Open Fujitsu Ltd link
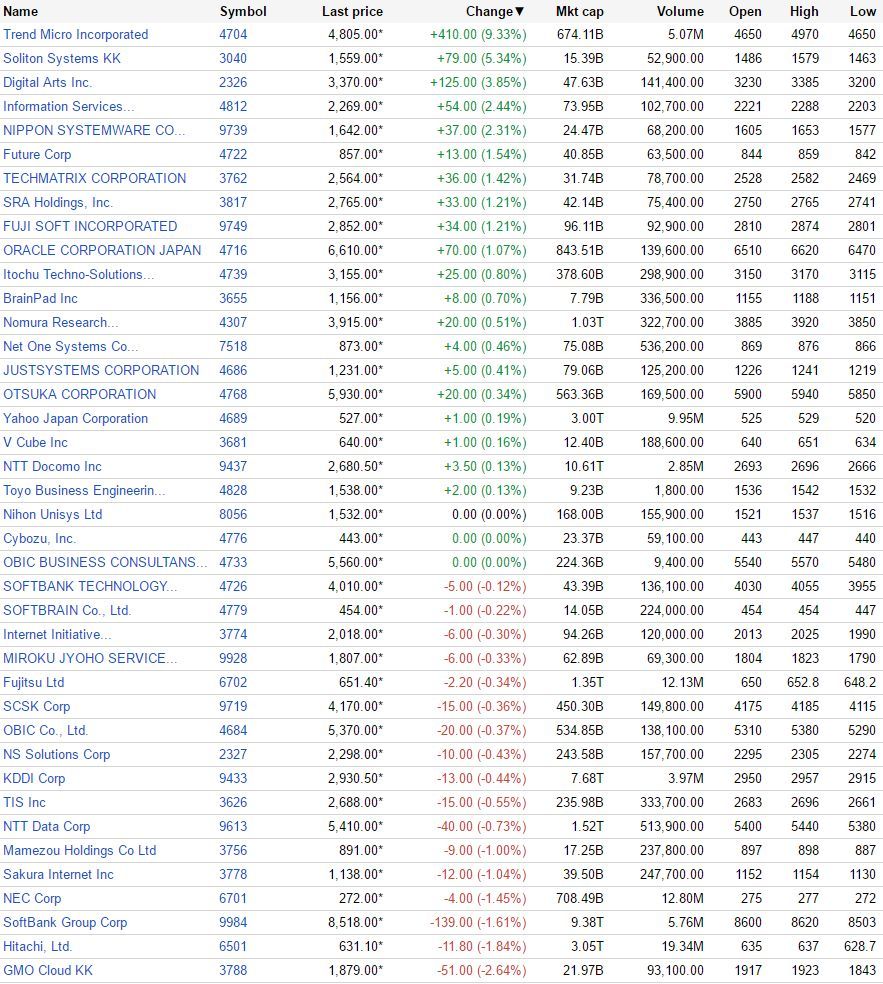883x984 pixels. click(33, 682)
